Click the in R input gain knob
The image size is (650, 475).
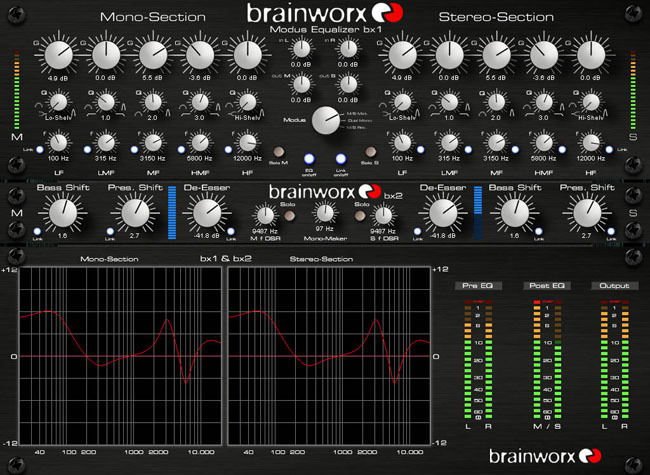point(348,49)
